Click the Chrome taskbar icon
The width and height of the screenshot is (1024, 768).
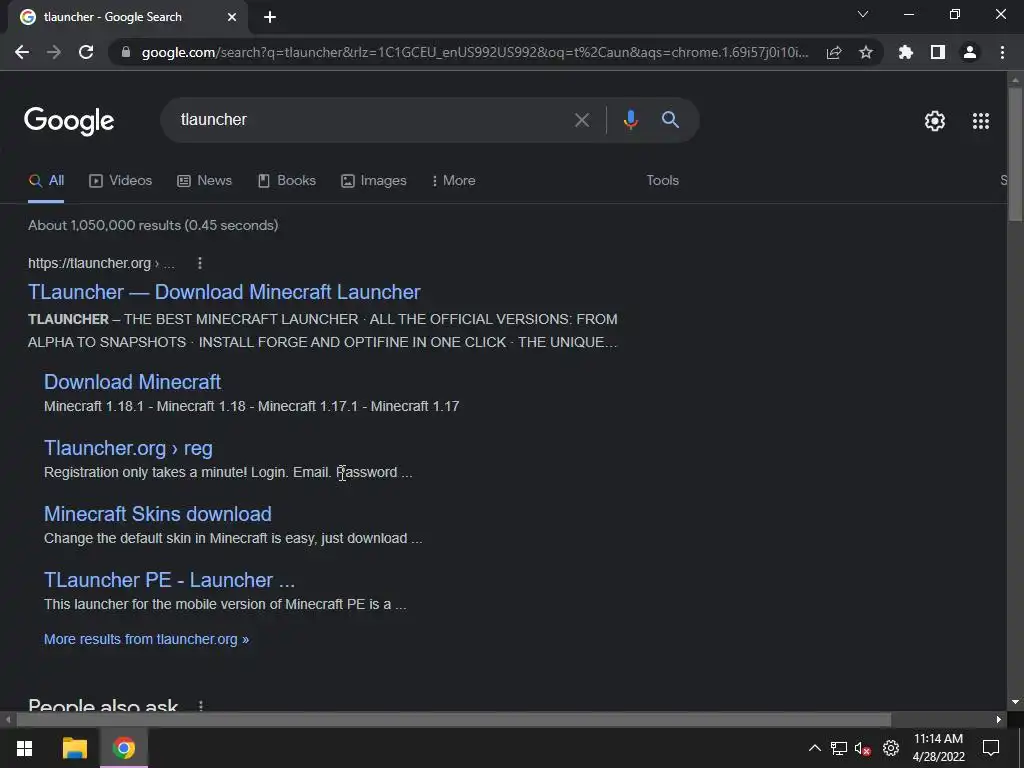[x=123, y=748]
